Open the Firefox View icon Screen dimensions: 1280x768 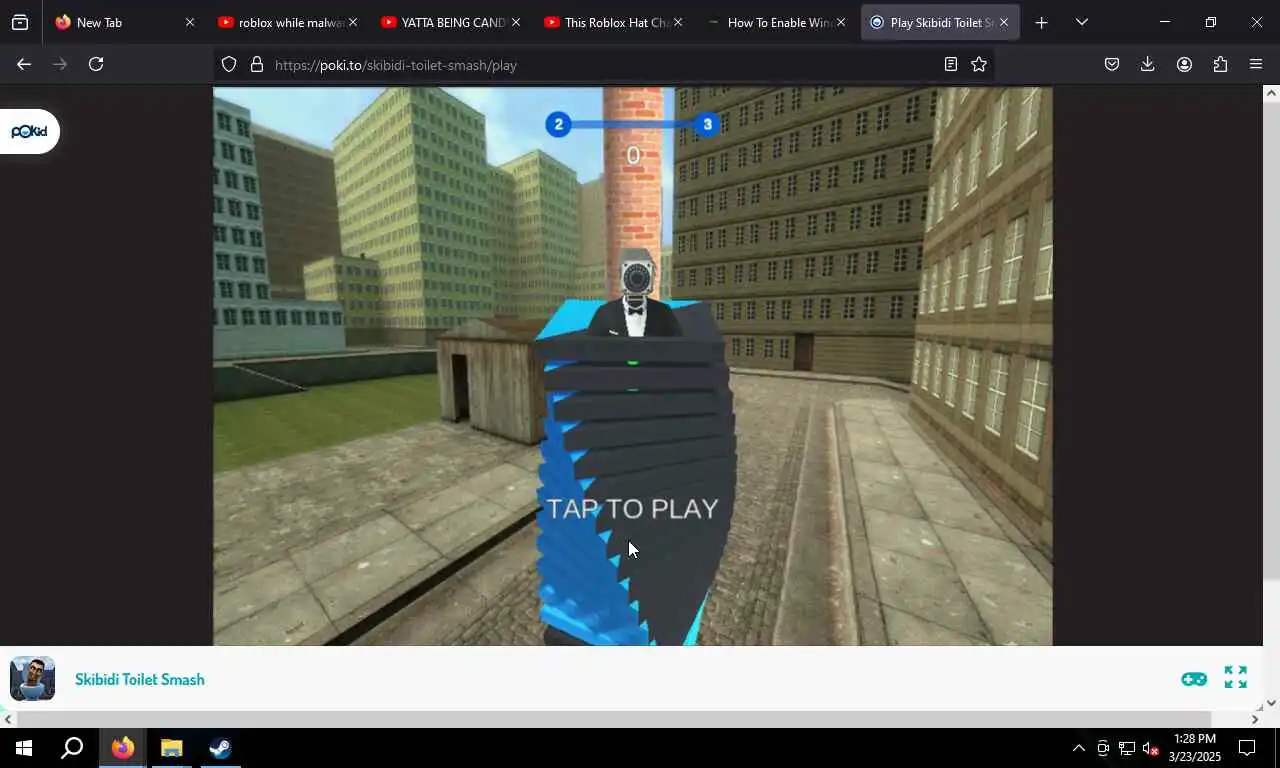(20, 22)
